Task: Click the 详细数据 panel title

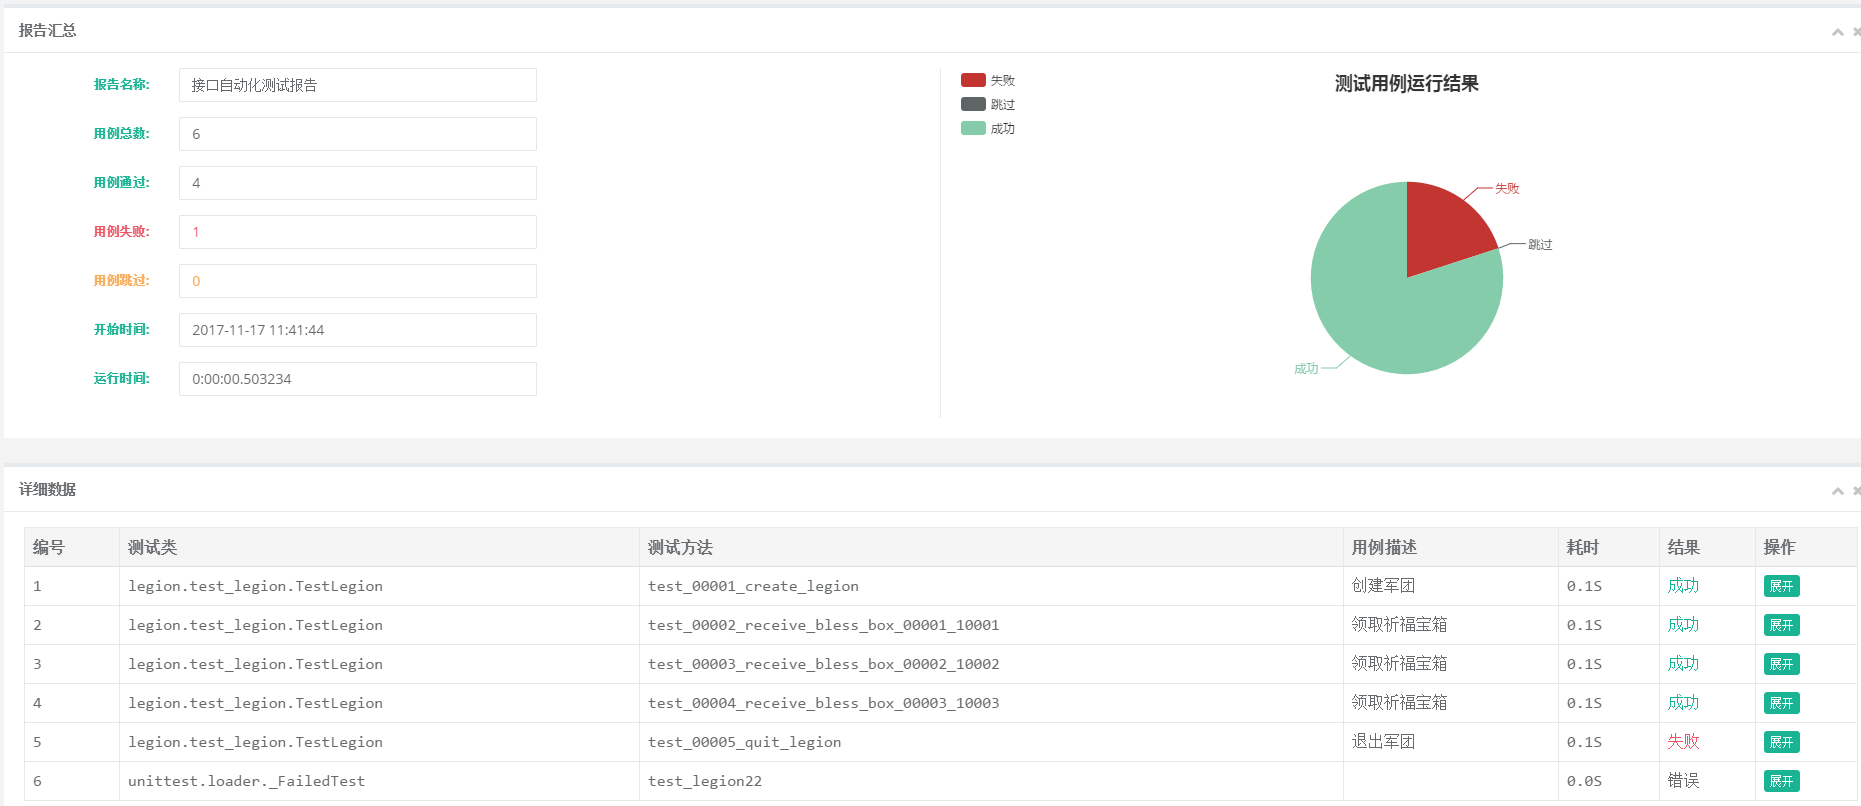Action: tap(47, 490)
